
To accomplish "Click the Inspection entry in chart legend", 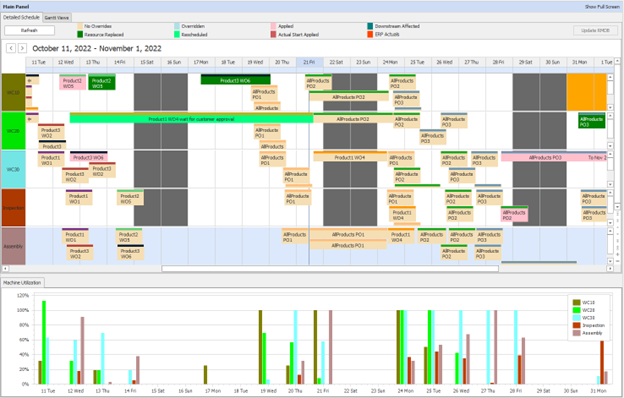I will pyautogui.click(x=589, y=326).
